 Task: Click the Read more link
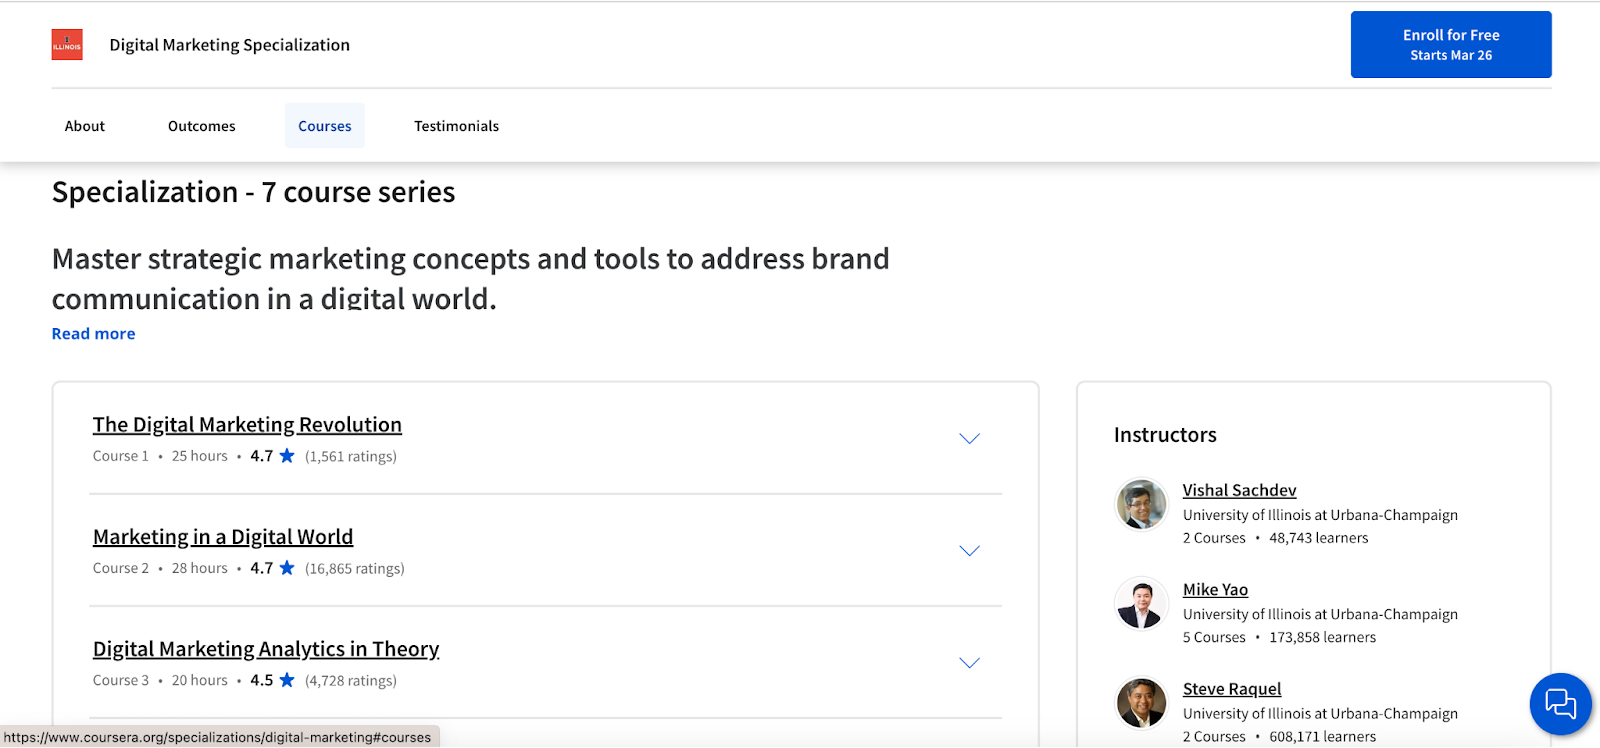(93, 334)
